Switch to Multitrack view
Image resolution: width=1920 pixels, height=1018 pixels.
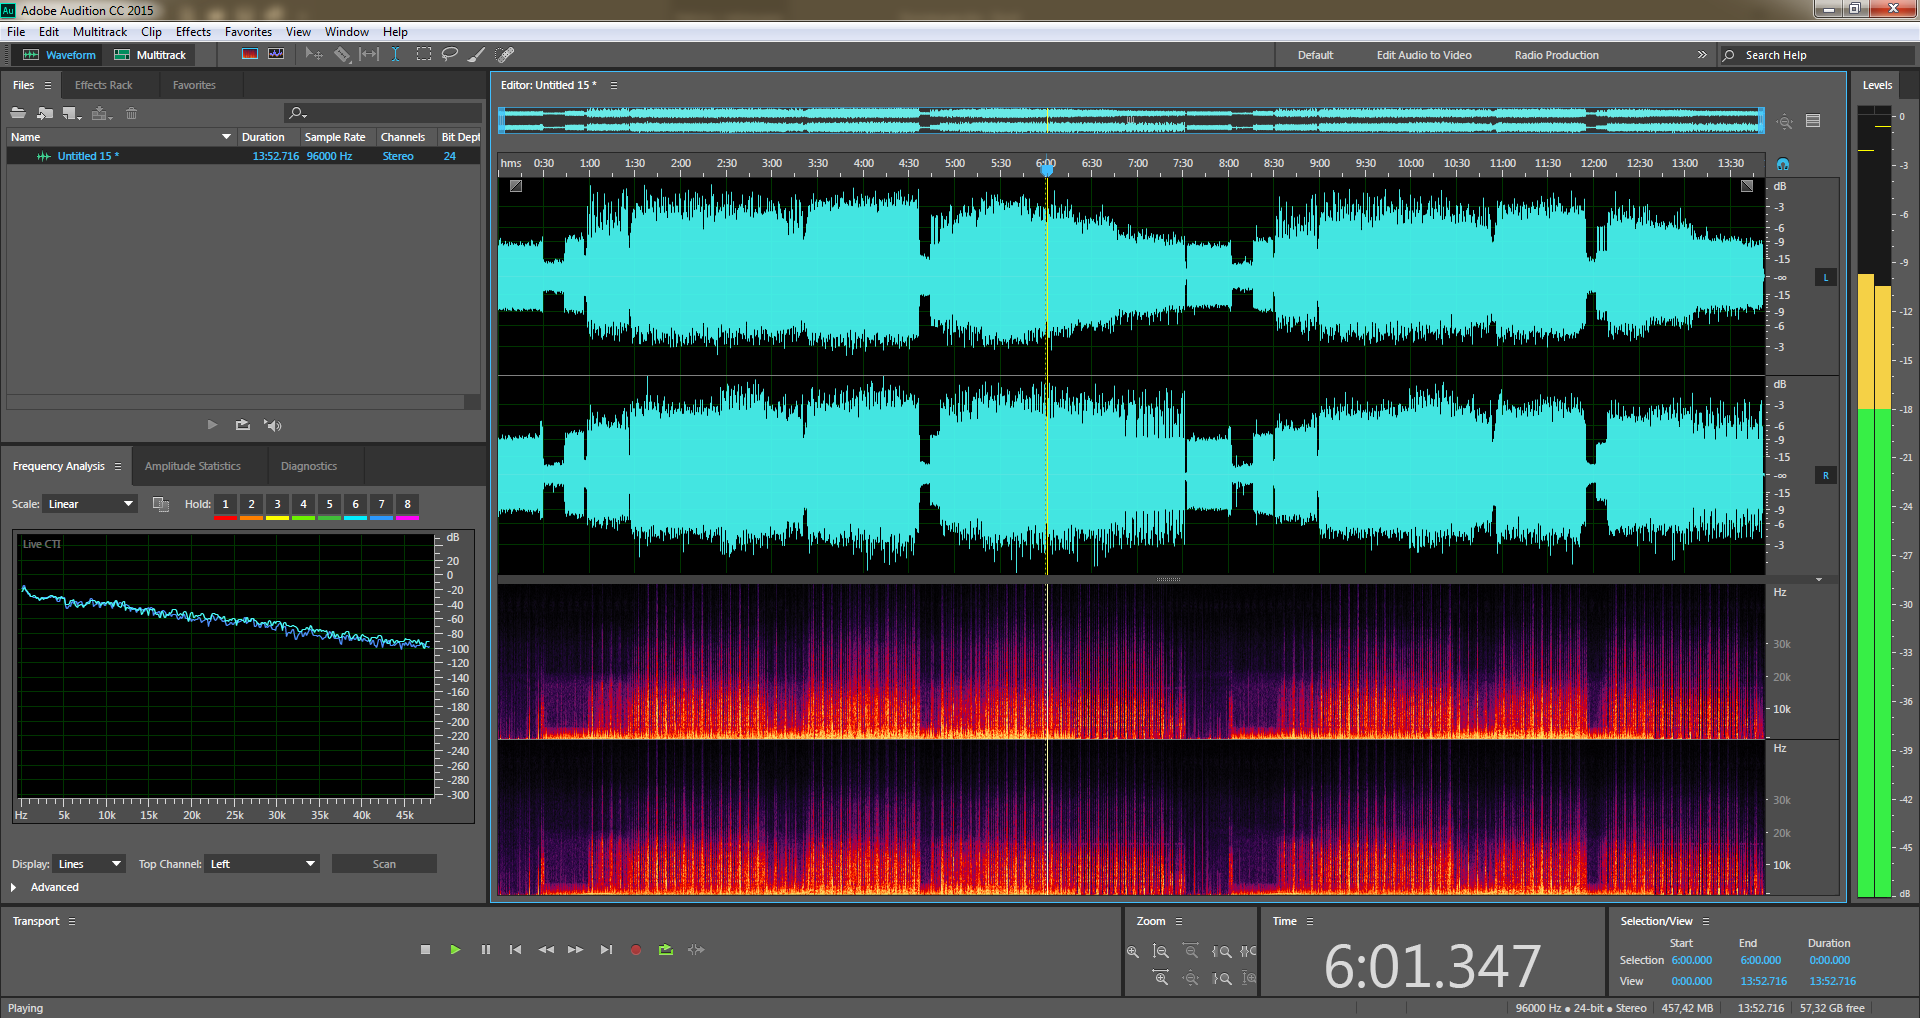(x=151, y=55)
